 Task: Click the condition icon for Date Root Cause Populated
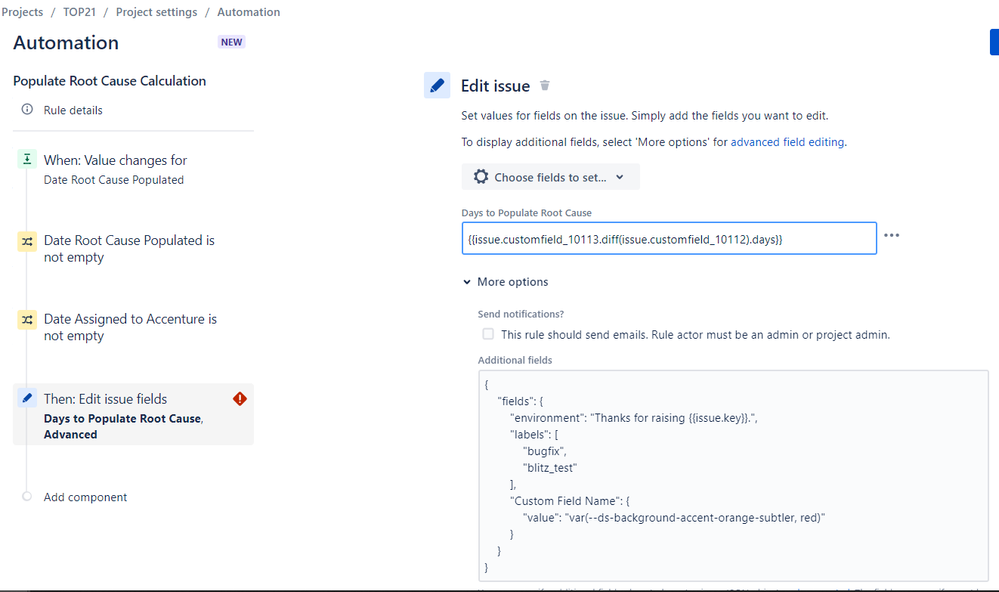[27, 242]
